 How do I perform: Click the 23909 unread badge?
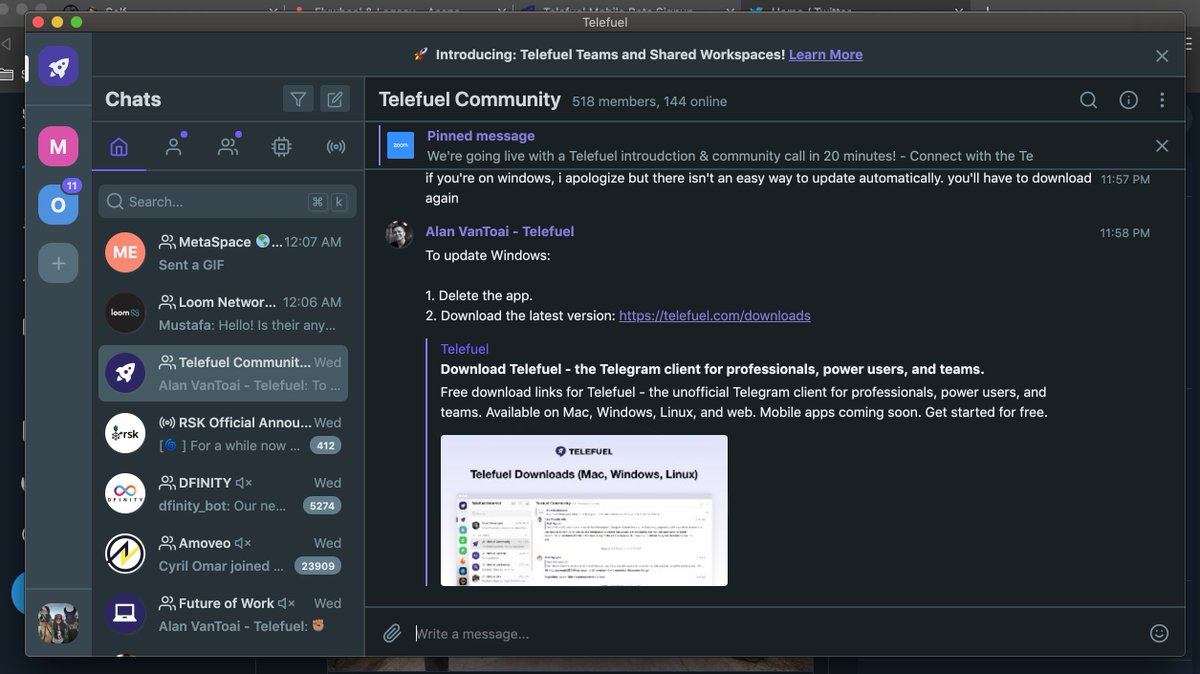[318, 566]
